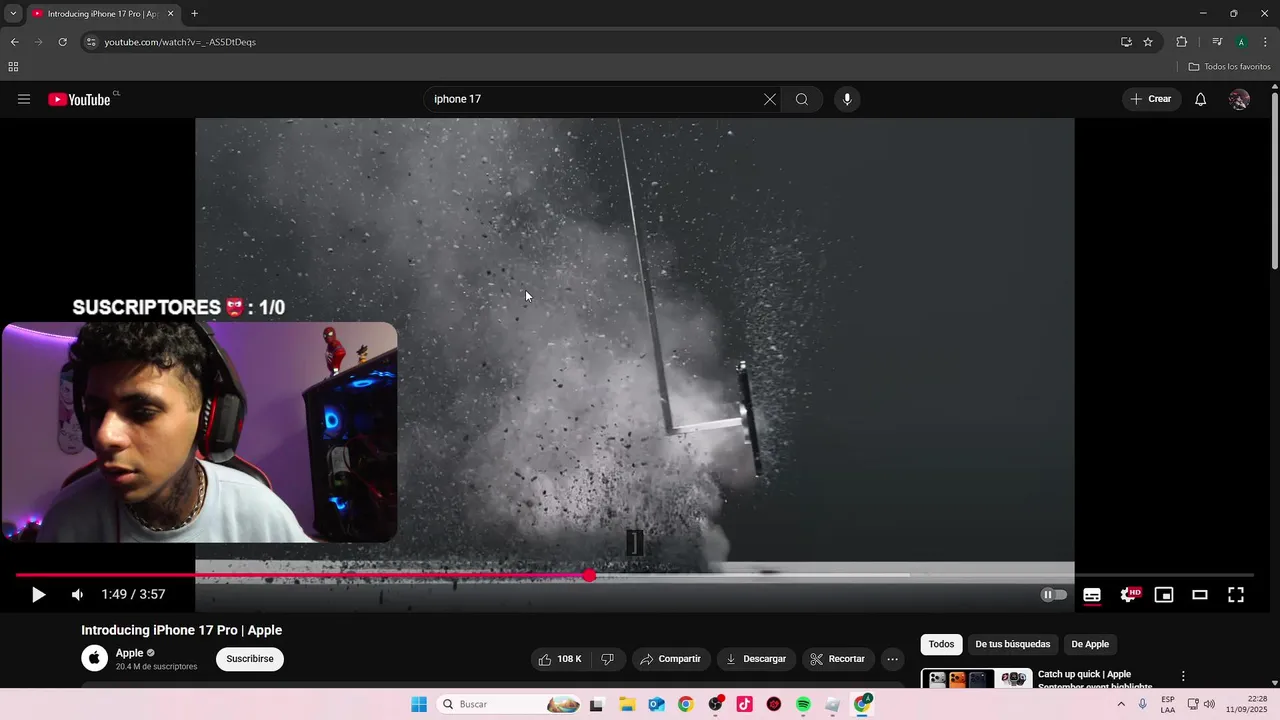Viewport: 1280px width, 720px height.
Task: Open Outlook from the taskbar
Action: [656, 704]
